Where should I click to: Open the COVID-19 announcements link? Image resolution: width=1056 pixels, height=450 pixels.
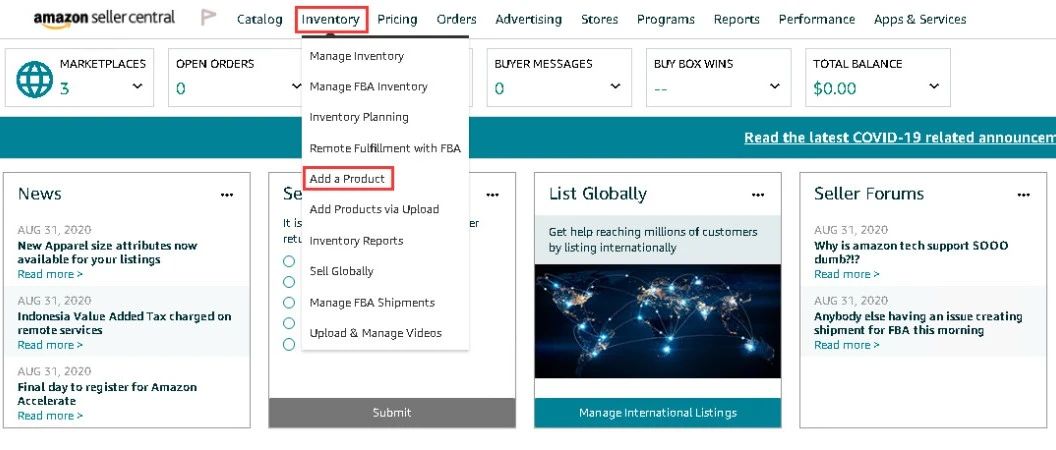coord(899,138)
